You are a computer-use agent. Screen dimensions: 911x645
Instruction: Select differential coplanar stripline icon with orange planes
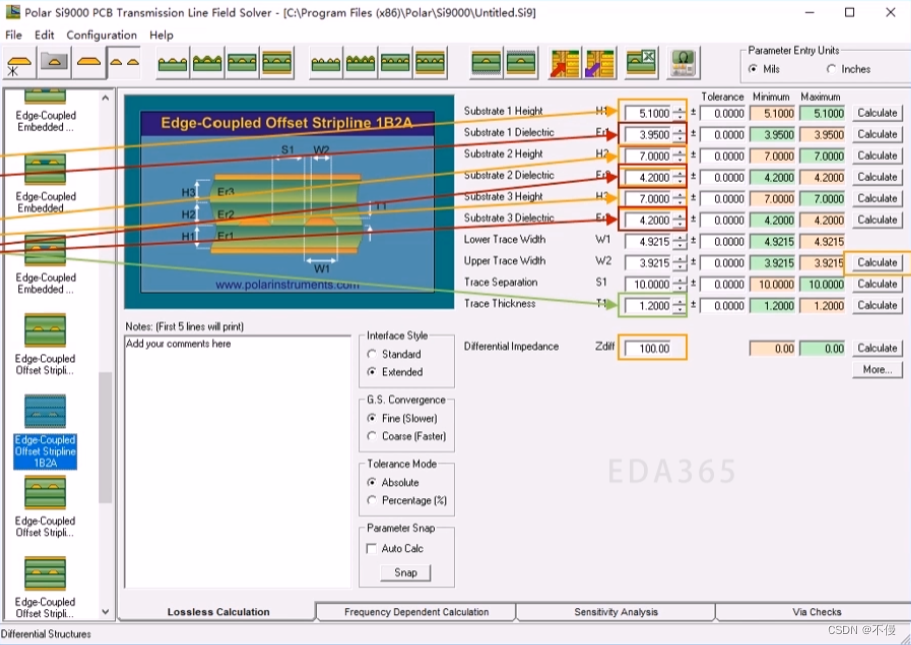point(431,63)
